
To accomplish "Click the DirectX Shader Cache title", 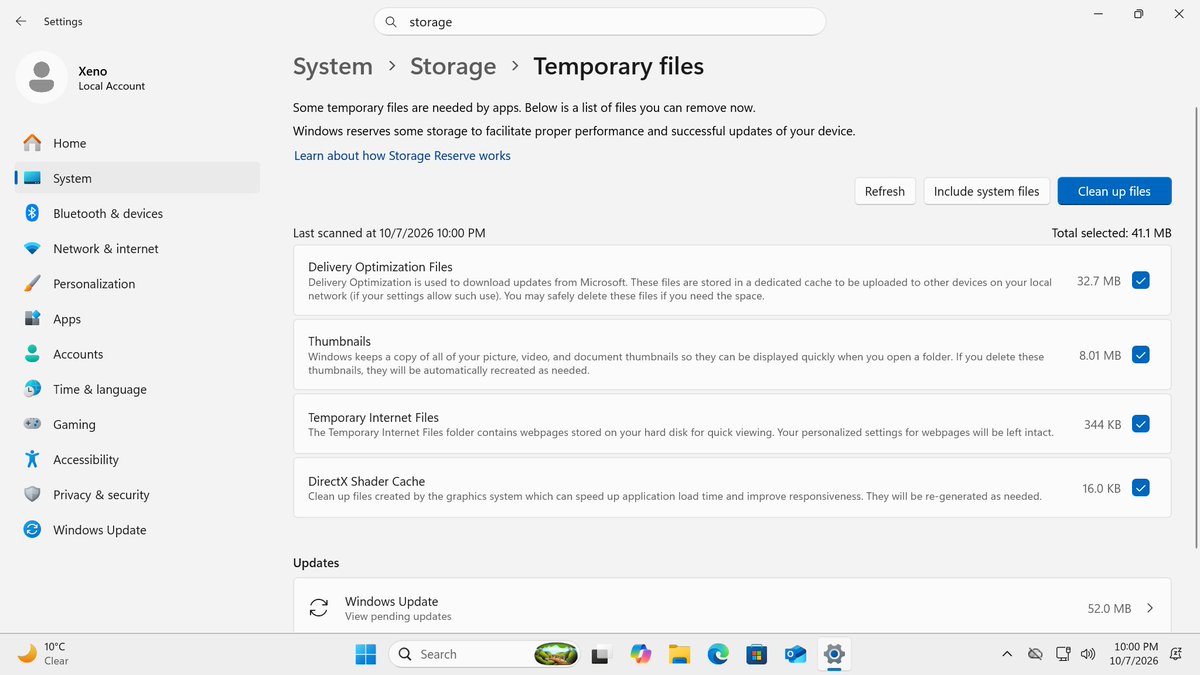I will pos(366,481).
